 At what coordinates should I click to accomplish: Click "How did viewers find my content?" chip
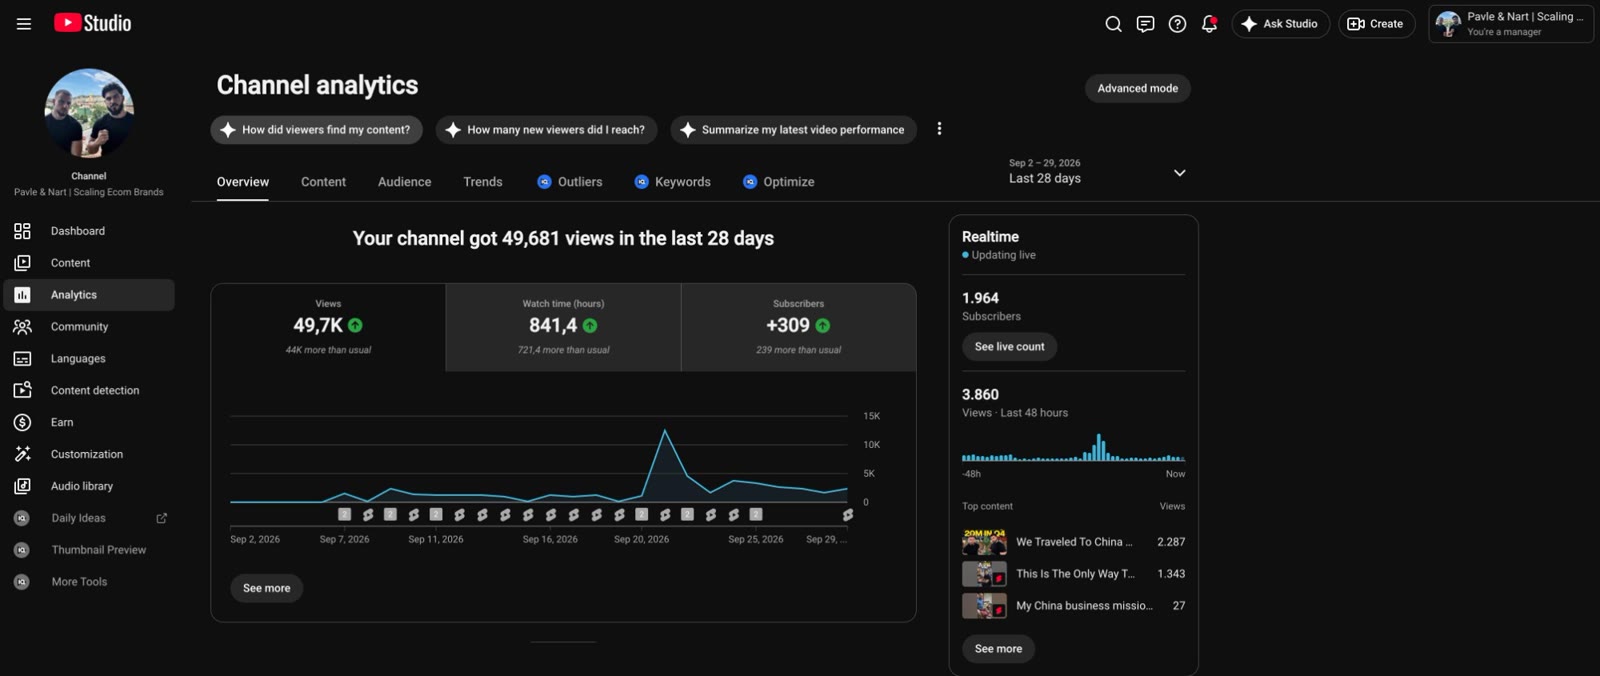[316, 130]
